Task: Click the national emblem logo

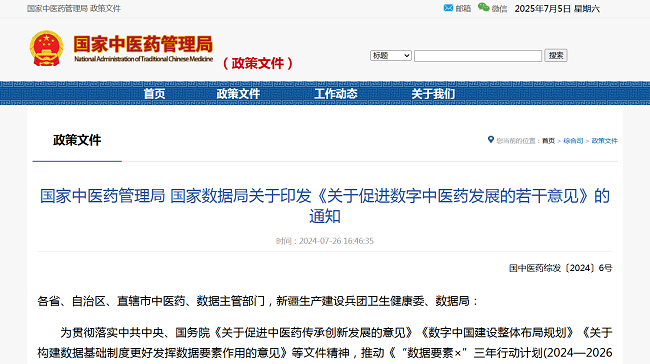Action: (46, 48)
